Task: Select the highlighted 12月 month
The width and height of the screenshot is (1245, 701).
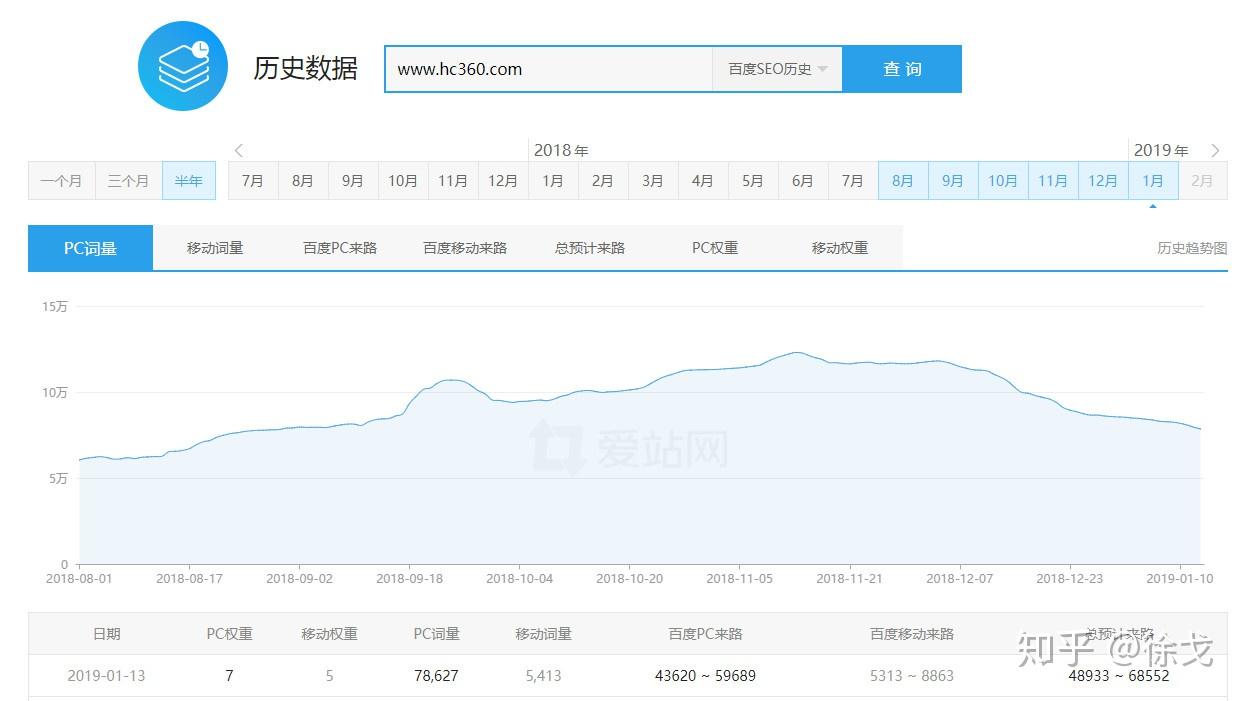Action: [1103, 181]
